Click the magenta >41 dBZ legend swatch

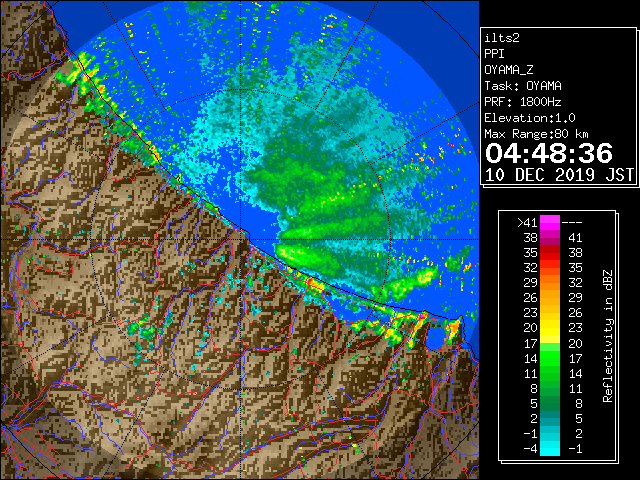550,222
